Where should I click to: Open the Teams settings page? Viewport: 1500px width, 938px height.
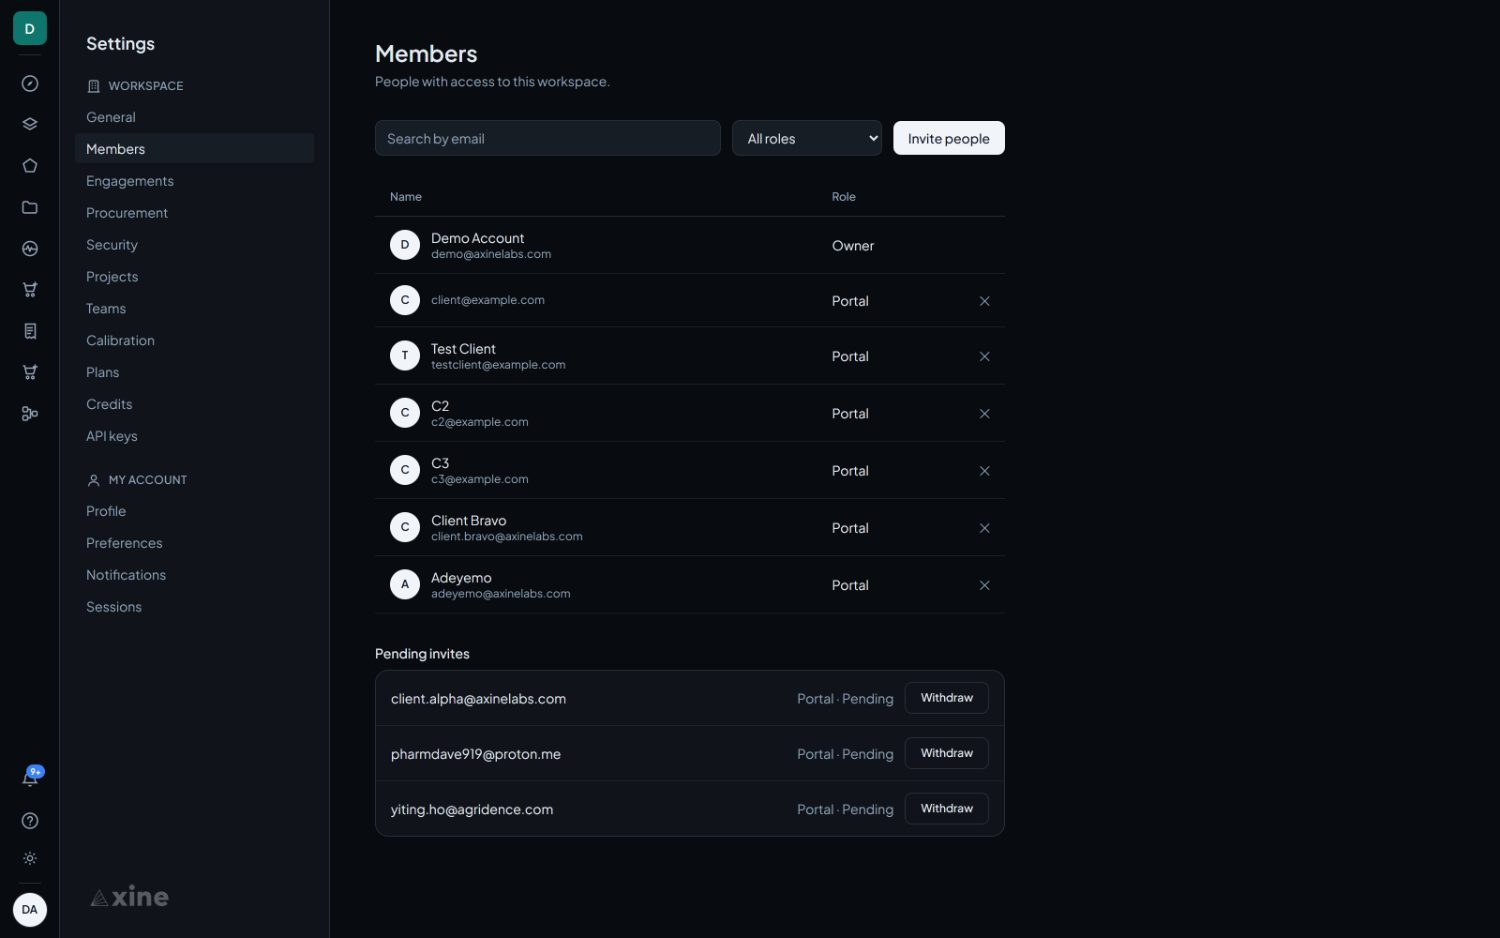(x=194, y=309)
